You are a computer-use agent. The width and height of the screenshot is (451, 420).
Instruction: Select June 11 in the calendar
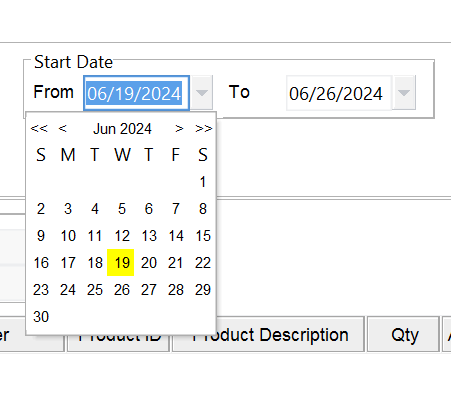[x=95, y=236]
